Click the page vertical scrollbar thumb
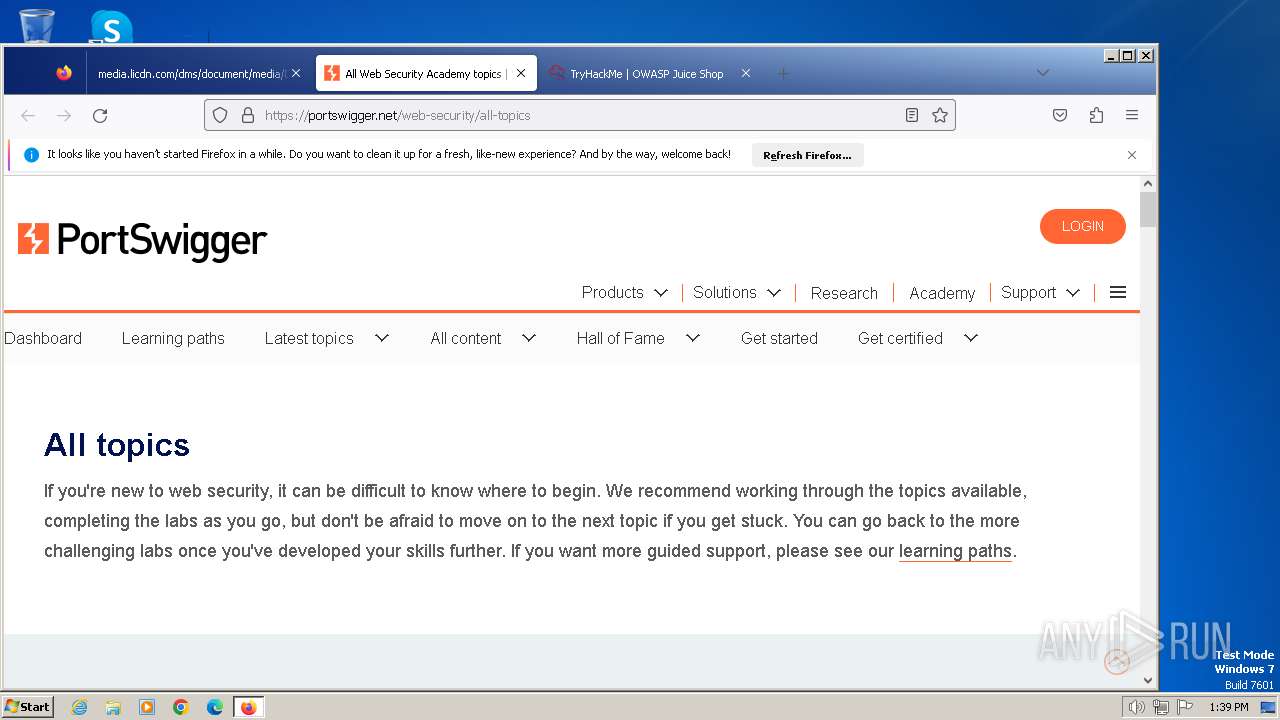The height and width of the screenshot is (720, 1280). (1148, 210)
